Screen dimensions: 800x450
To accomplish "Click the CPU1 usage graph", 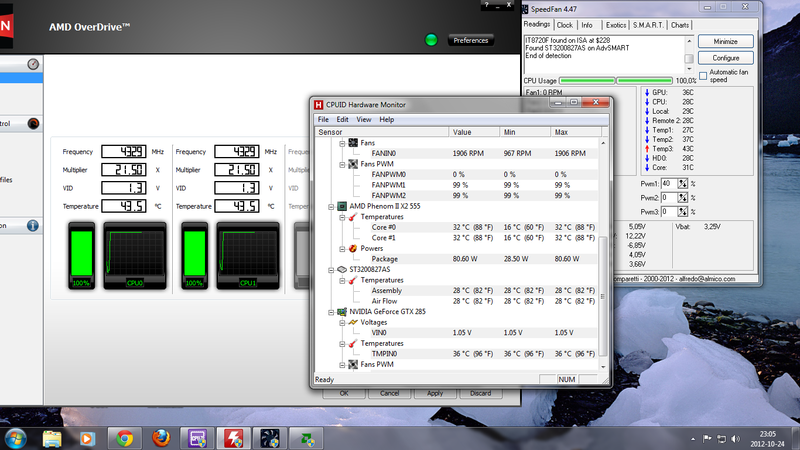I will coord(248,256).
